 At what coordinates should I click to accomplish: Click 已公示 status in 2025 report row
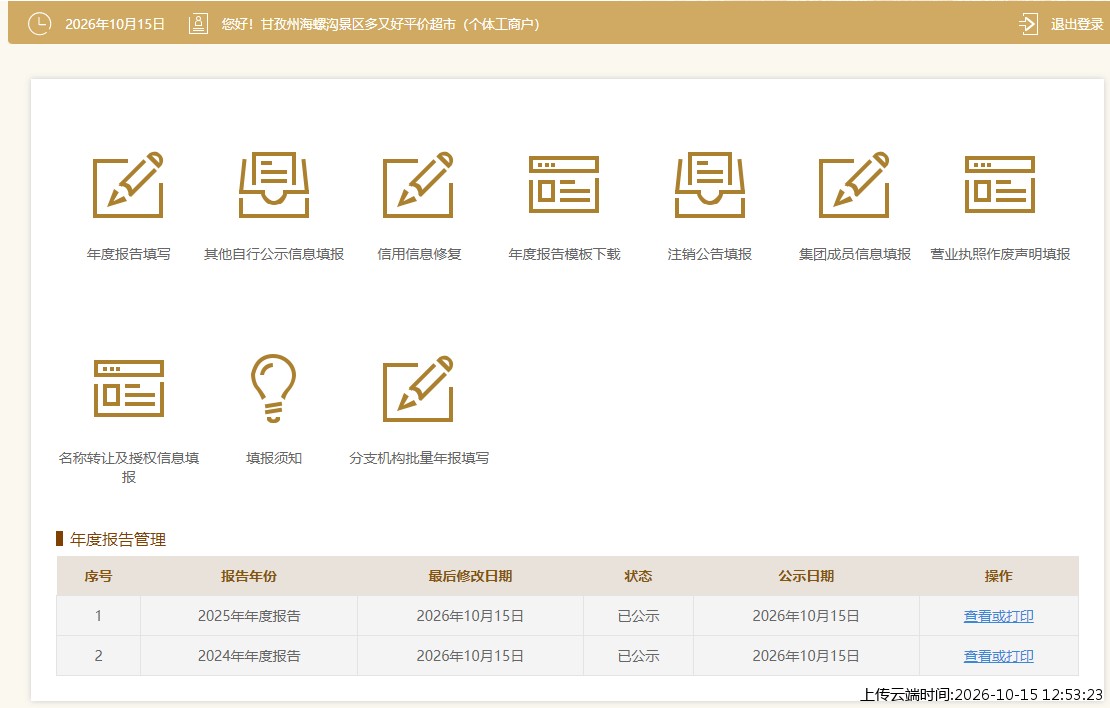639,616
